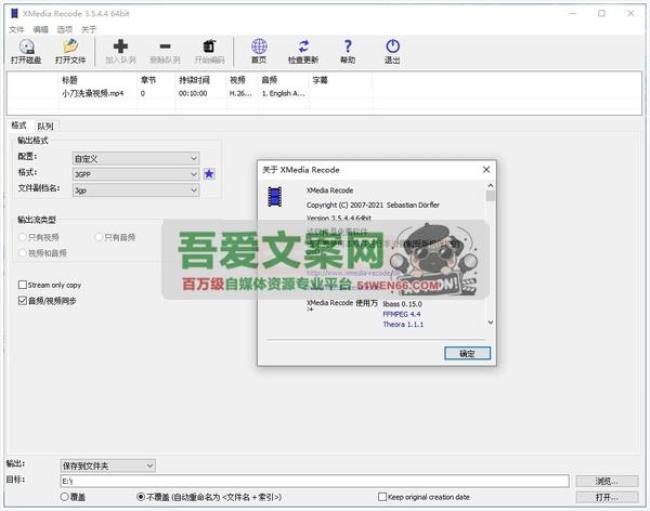Select the 覆盖 radio button
The width and height of the screenshot is (650, 511).
64,496
